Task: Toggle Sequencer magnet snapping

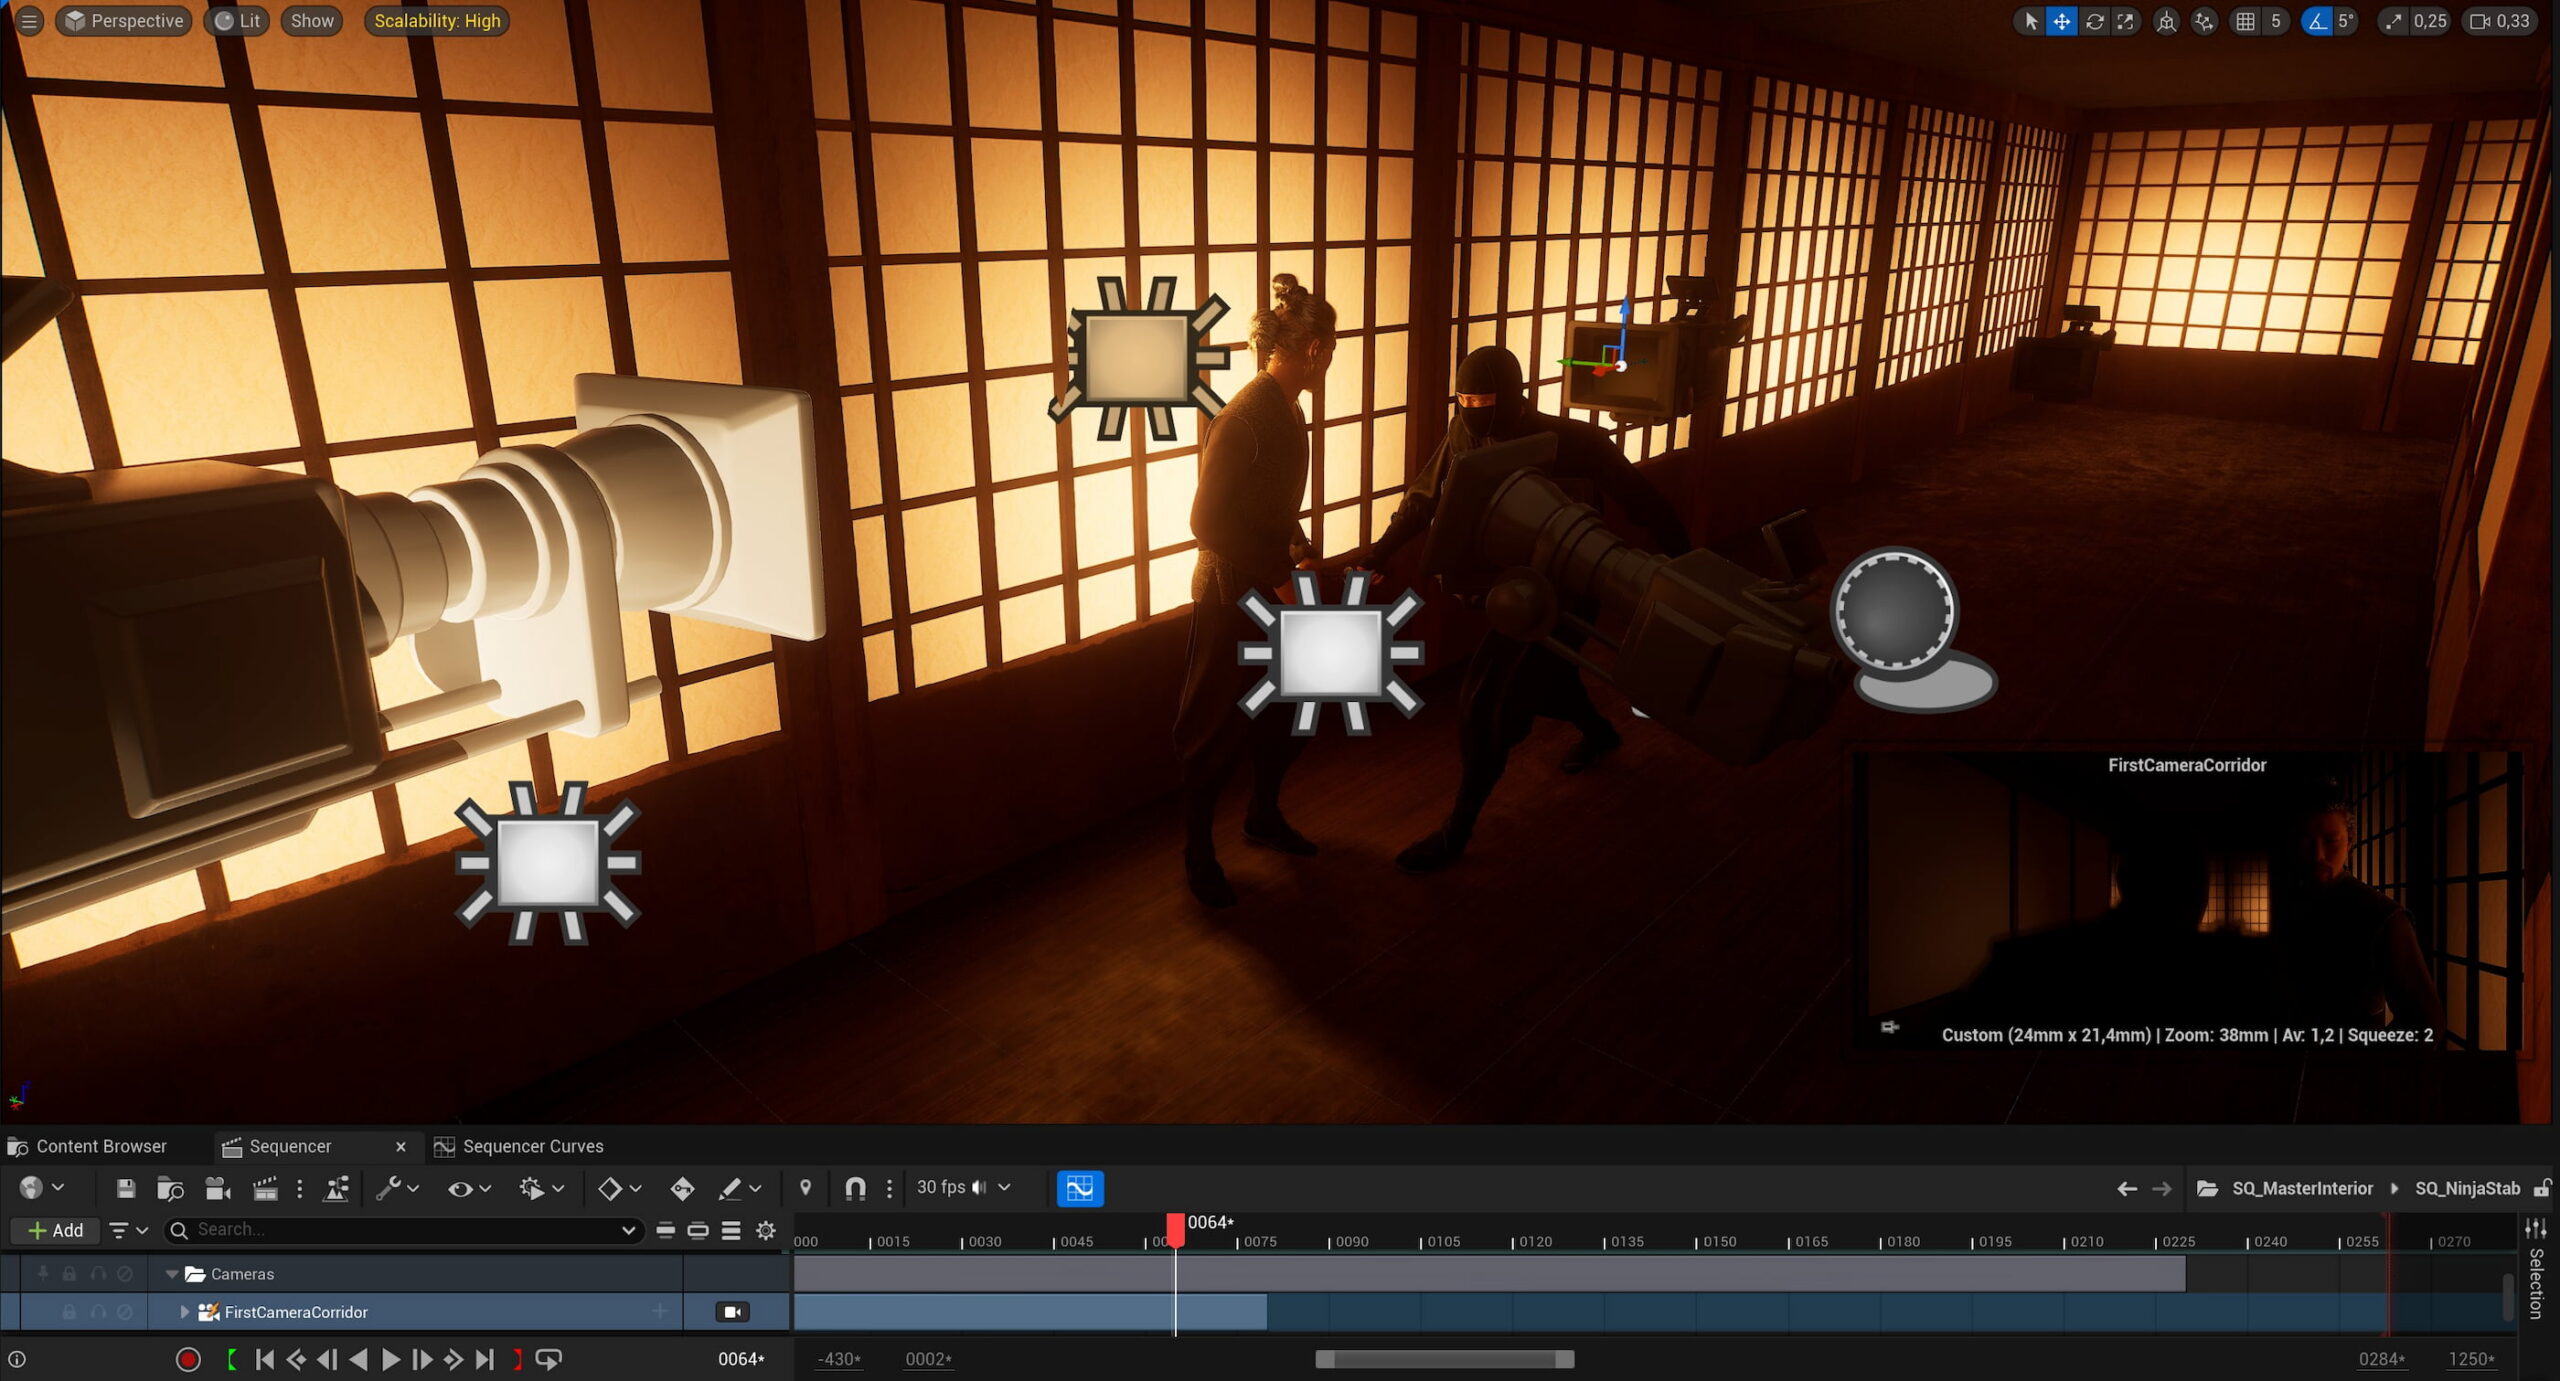Action: pos(855,1188)
